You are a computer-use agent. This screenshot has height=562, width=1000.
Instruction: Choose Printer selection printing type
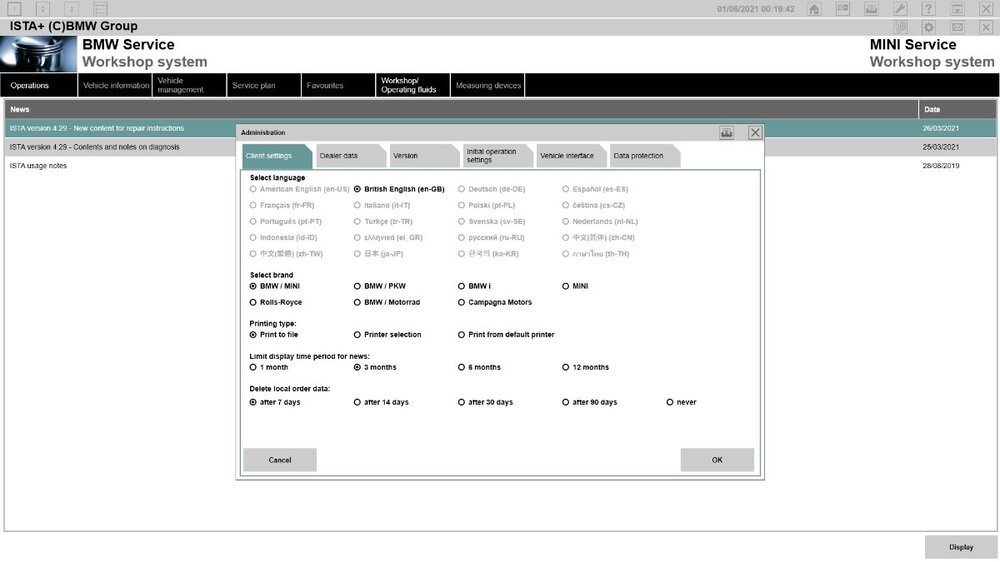(357, 335)
